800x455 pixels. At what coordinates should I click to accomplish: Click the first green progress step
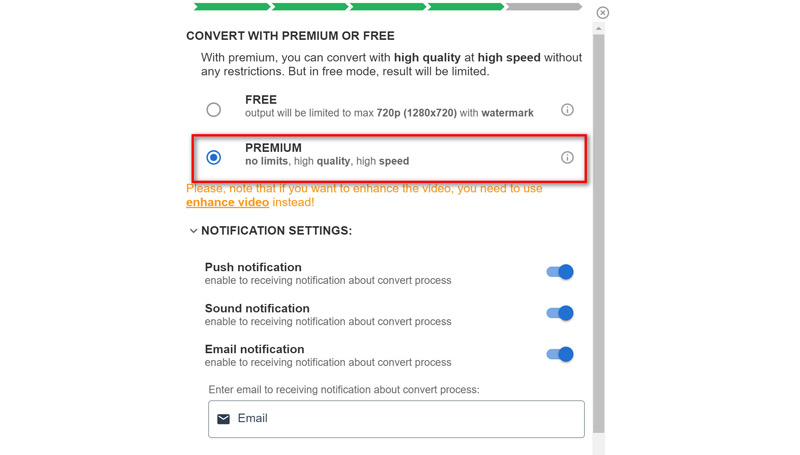(232, 7)
